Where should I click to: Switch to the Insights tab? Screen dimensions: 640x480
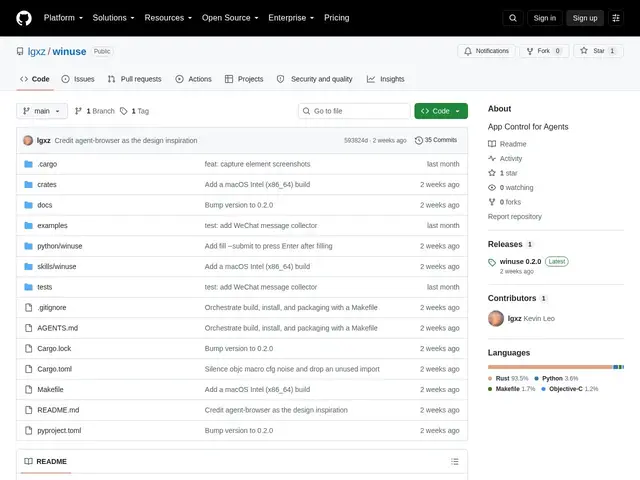coord(385,79)
